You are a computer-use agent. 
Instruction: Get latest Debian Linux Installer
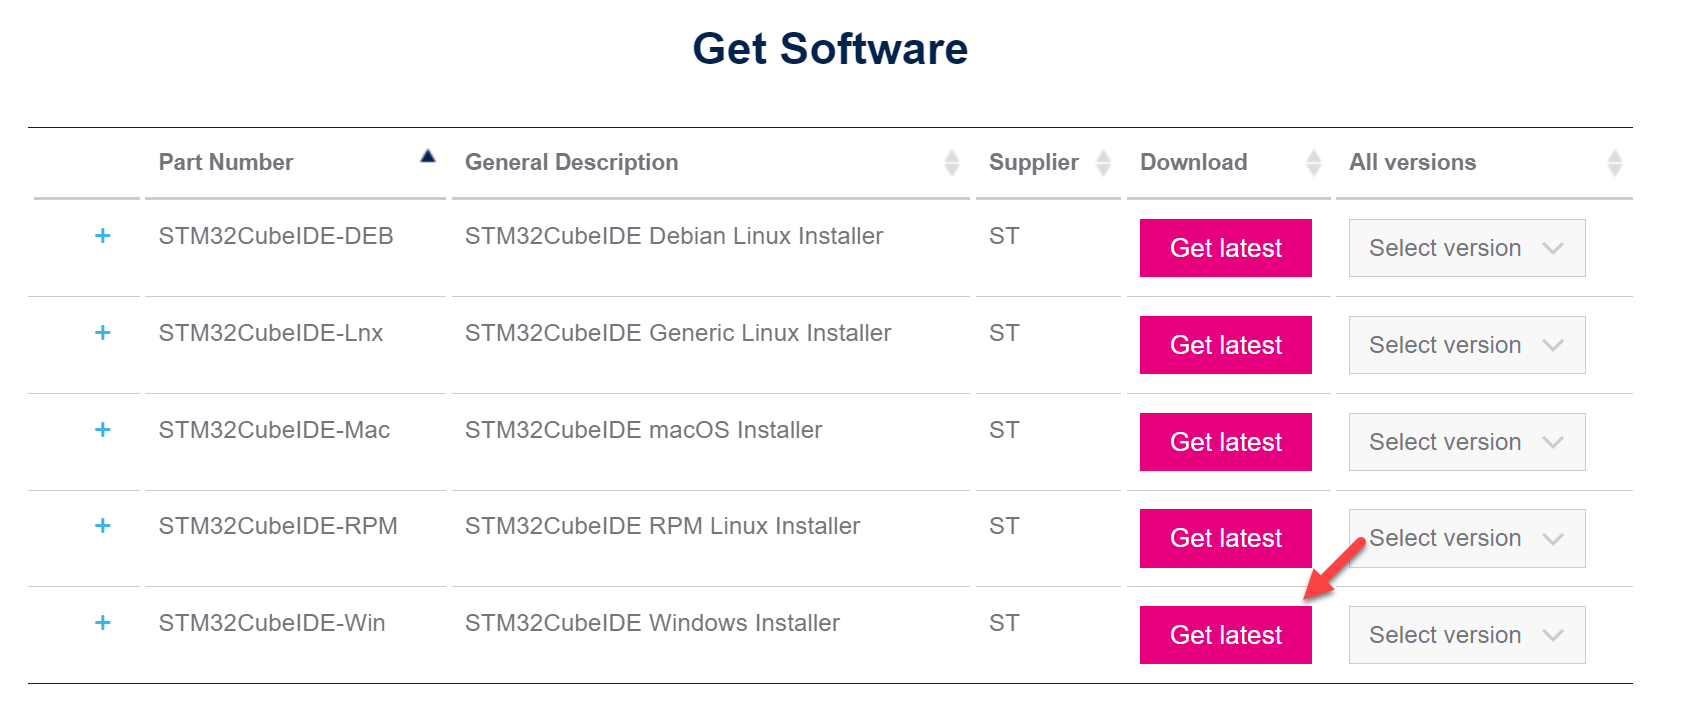pos(1226,248)
